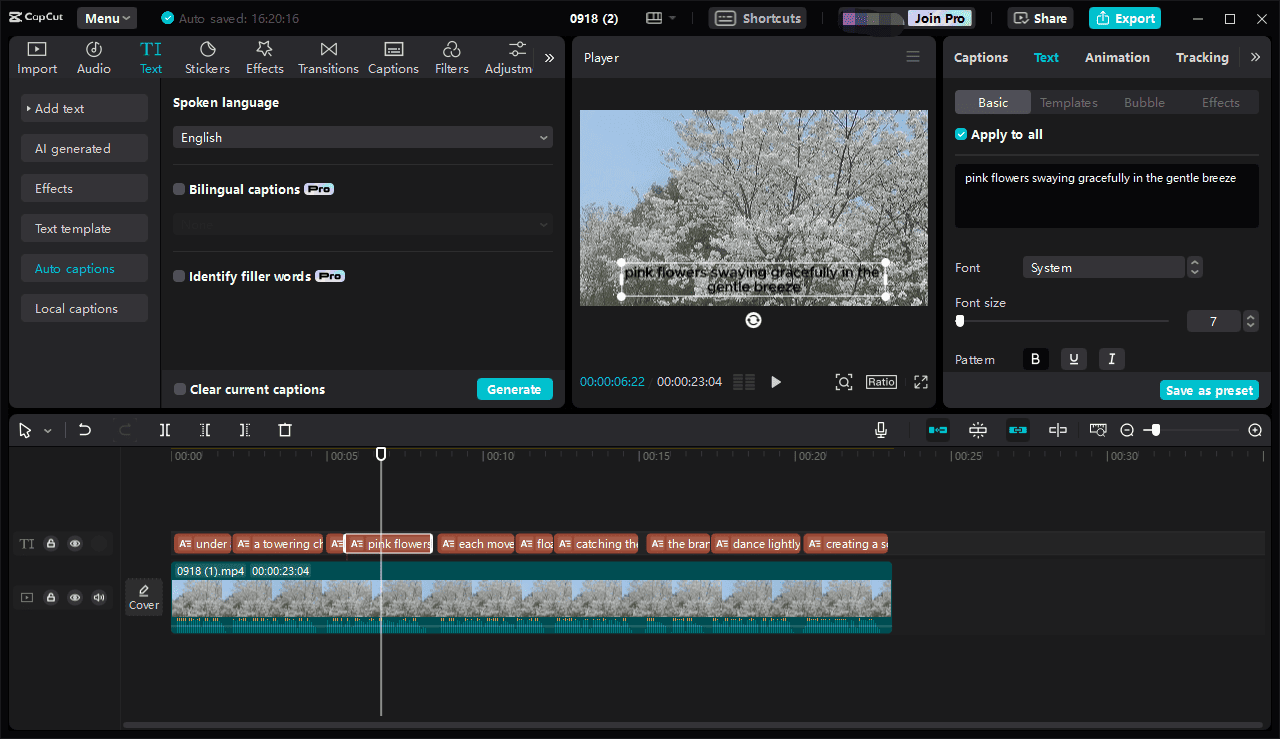Click the microphone voiceover record icon
Image resolution: width=1280 pixels, height=739 pixels.
tap(880, 430)
